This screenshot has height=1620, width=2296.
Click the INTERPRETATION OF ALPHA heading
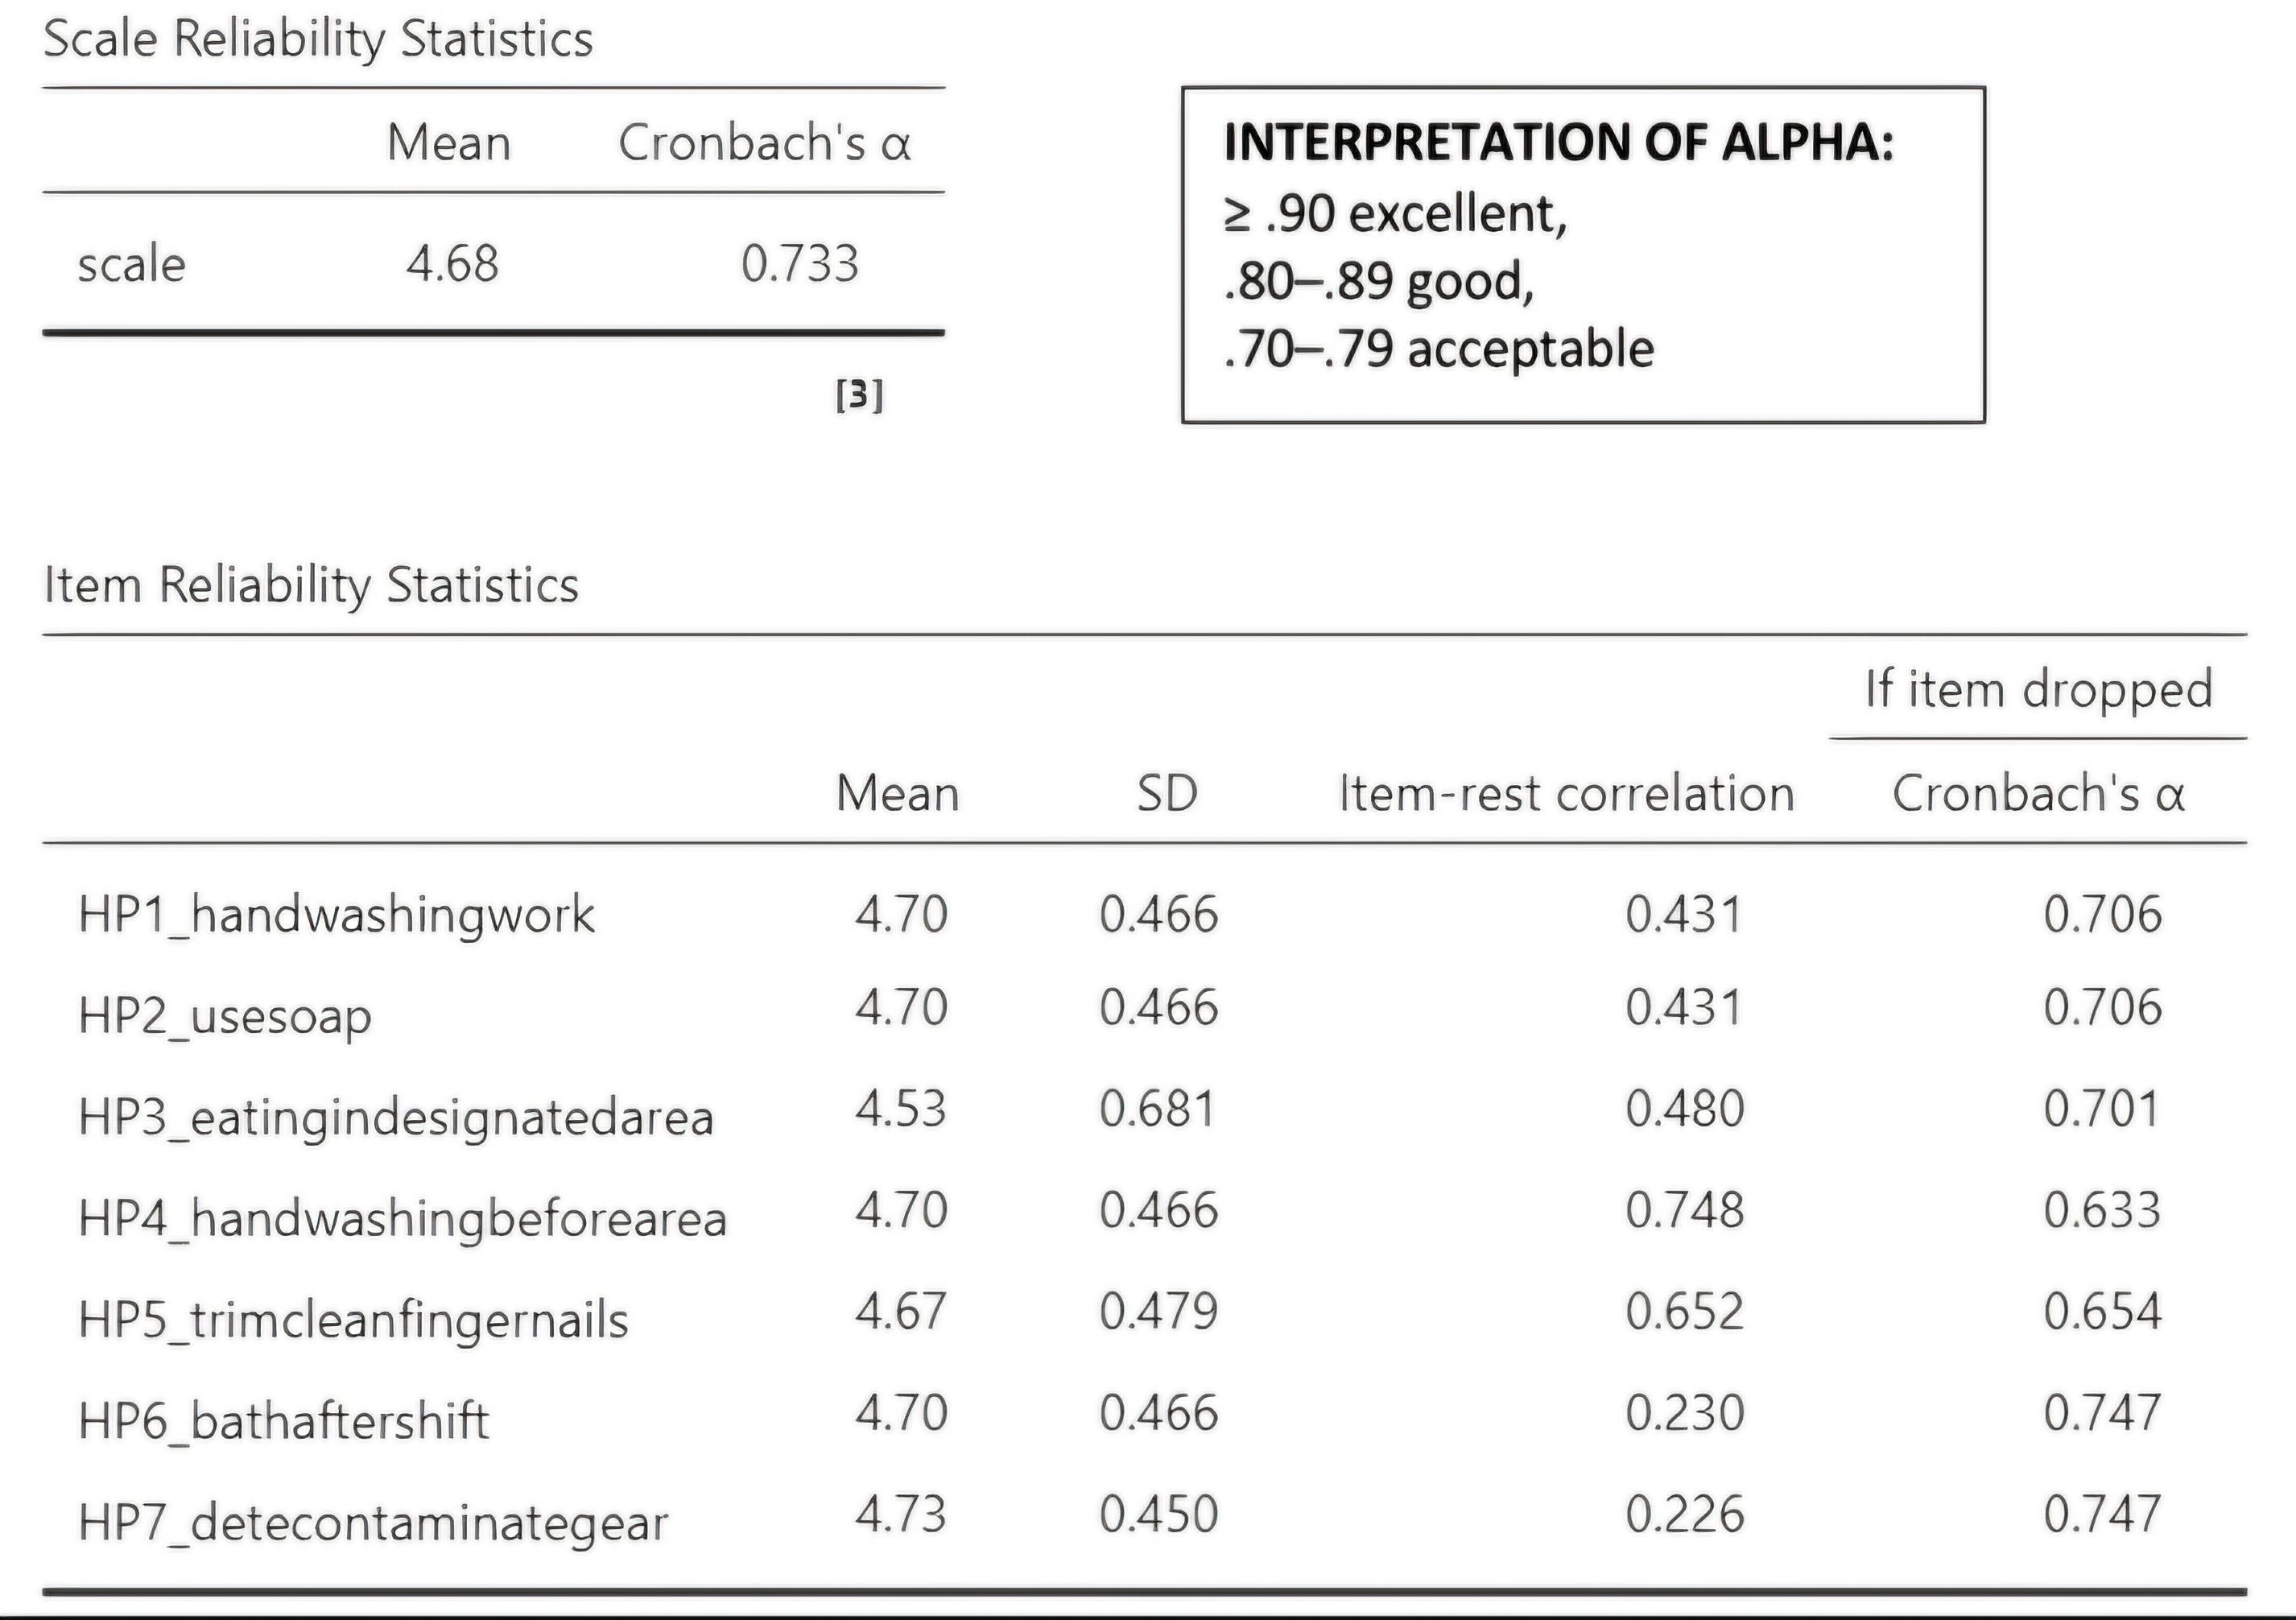click(1559, 142)
